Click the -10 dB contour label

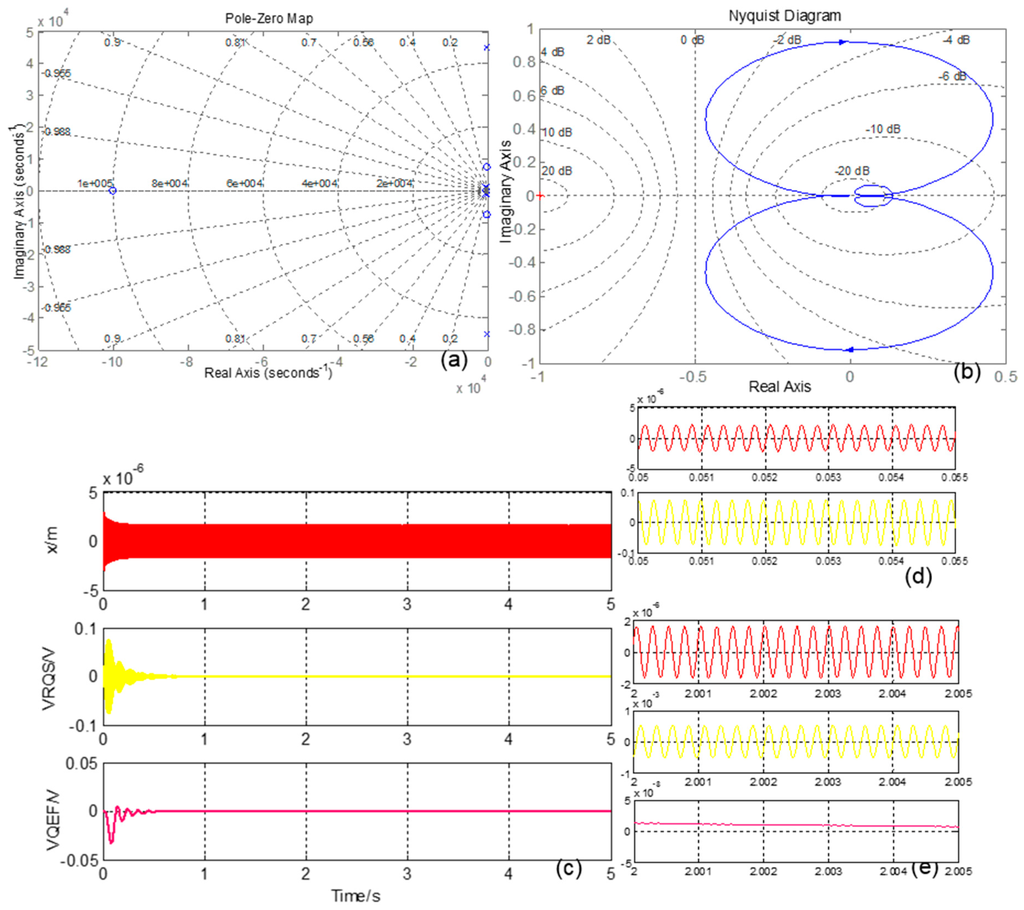click(x=883, y=129)
